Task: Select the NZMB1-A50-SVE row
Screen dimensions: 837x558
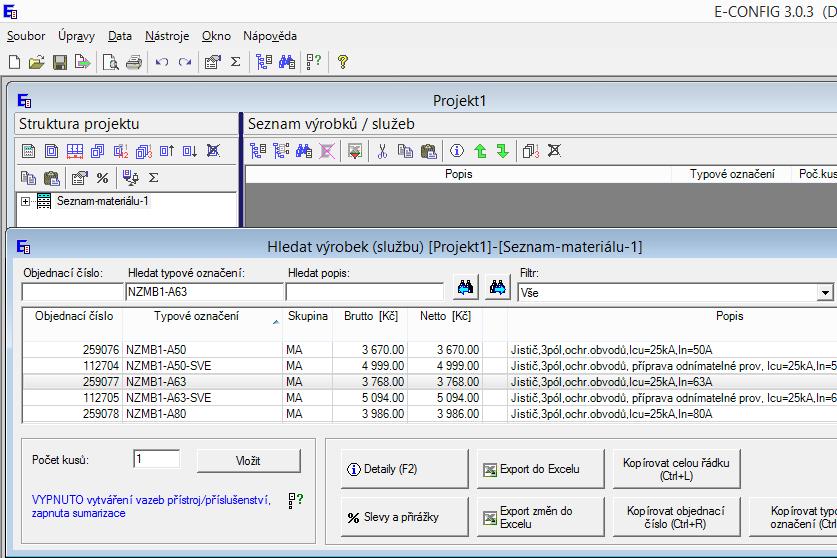Action: tap(430, 366)
